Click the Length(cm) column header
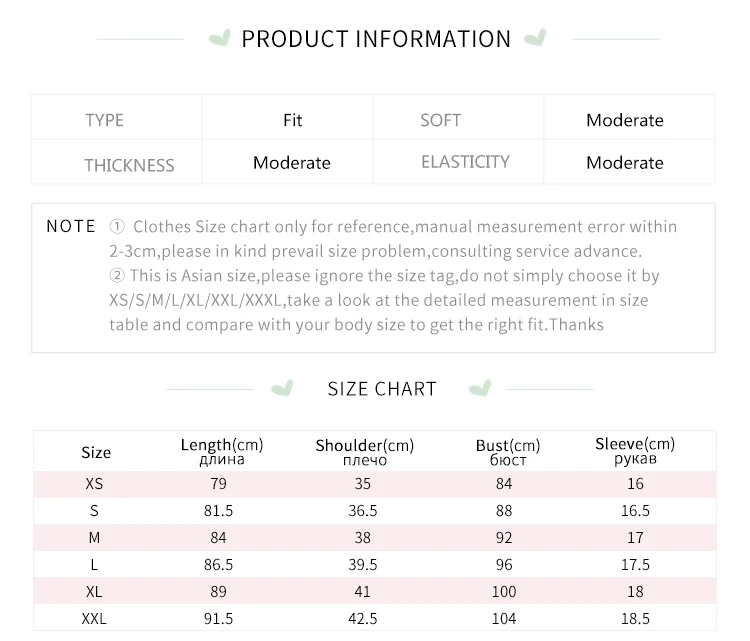 point(221,451)
